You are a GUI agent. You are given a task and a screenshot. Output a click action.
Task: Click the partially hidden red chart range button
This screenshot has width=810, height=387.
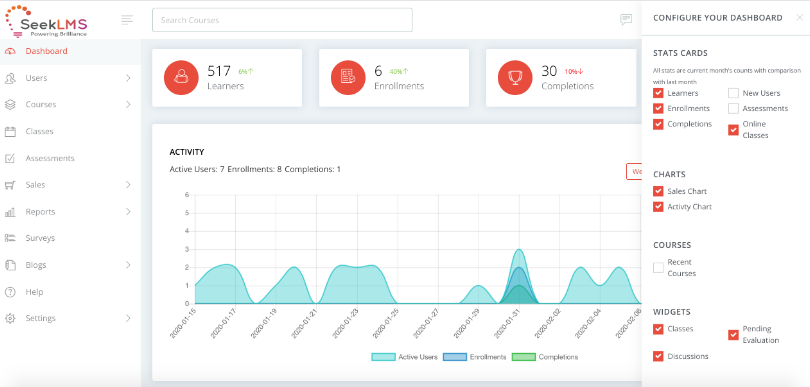(x=634, y=172)
